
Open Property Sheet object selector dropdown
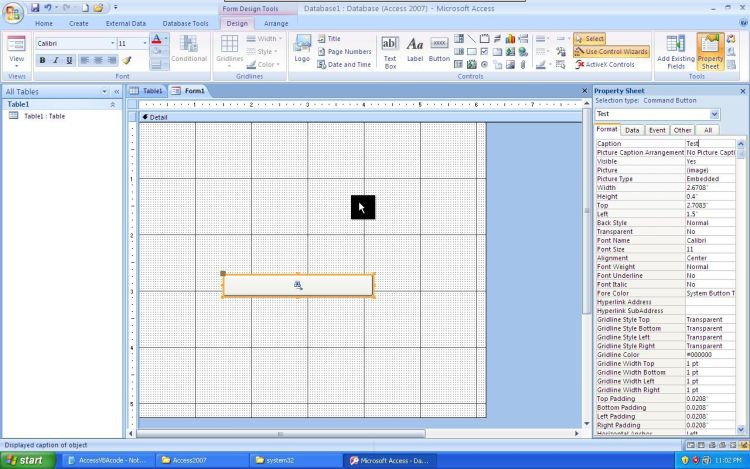[714, 114]
